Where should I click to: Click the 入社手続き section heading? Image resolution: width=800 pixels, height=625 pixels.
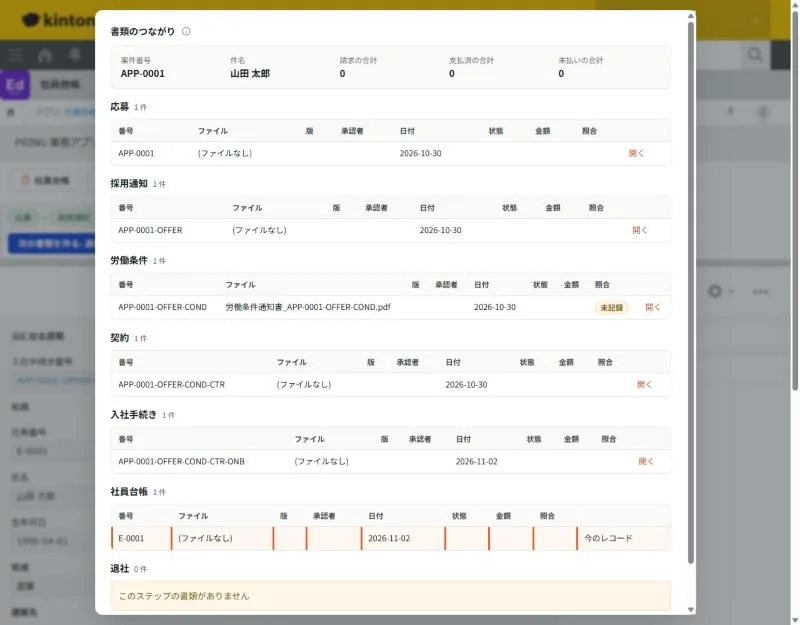tap(133, 415)
